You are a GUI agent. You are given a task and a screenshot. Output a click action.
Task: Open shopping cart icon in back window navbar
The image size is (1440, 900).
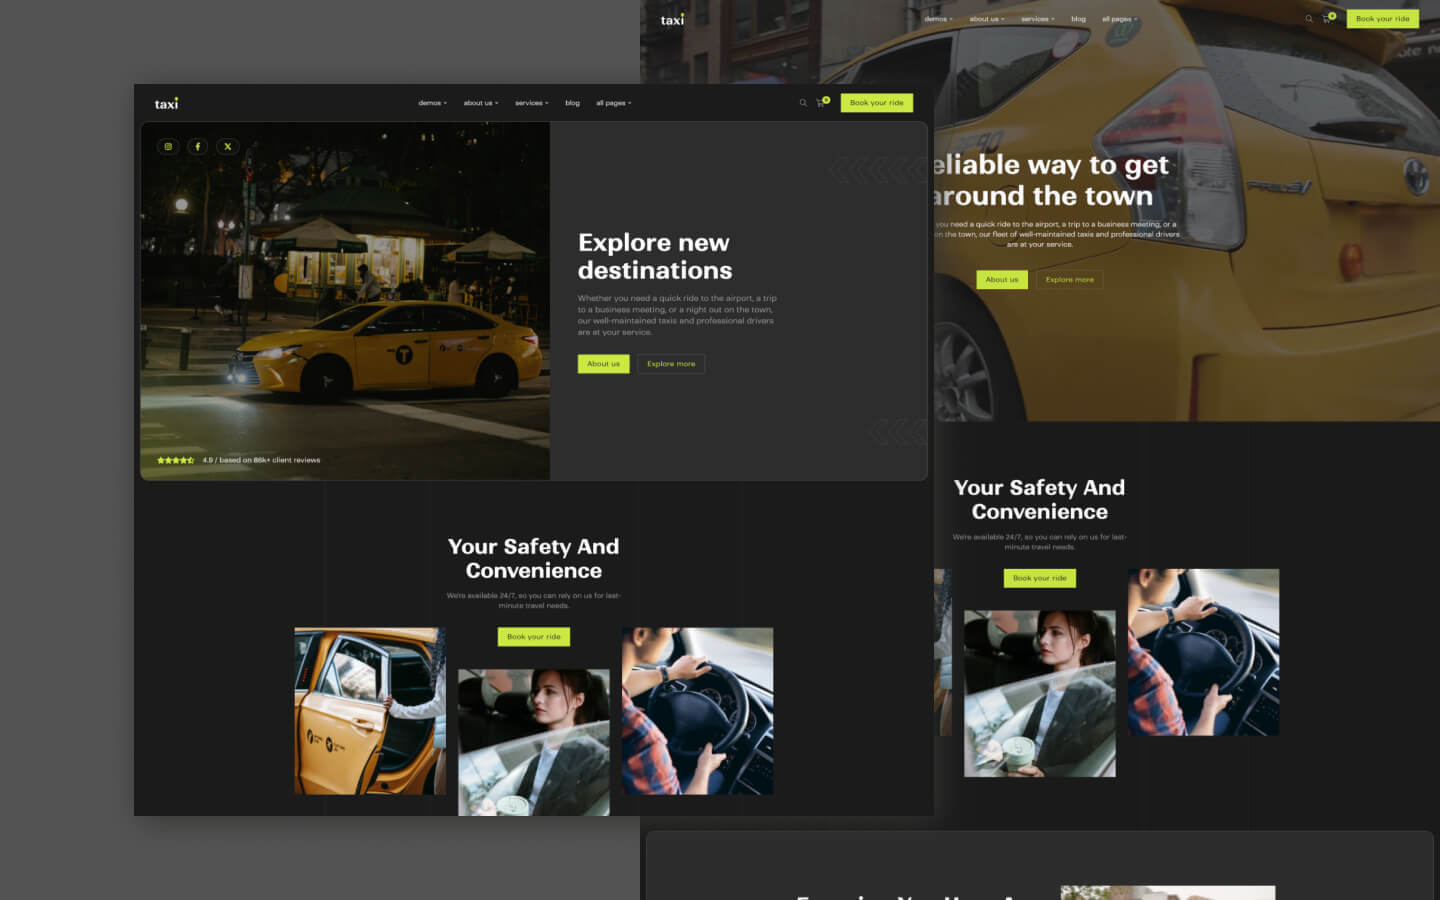coord(1328,18)
